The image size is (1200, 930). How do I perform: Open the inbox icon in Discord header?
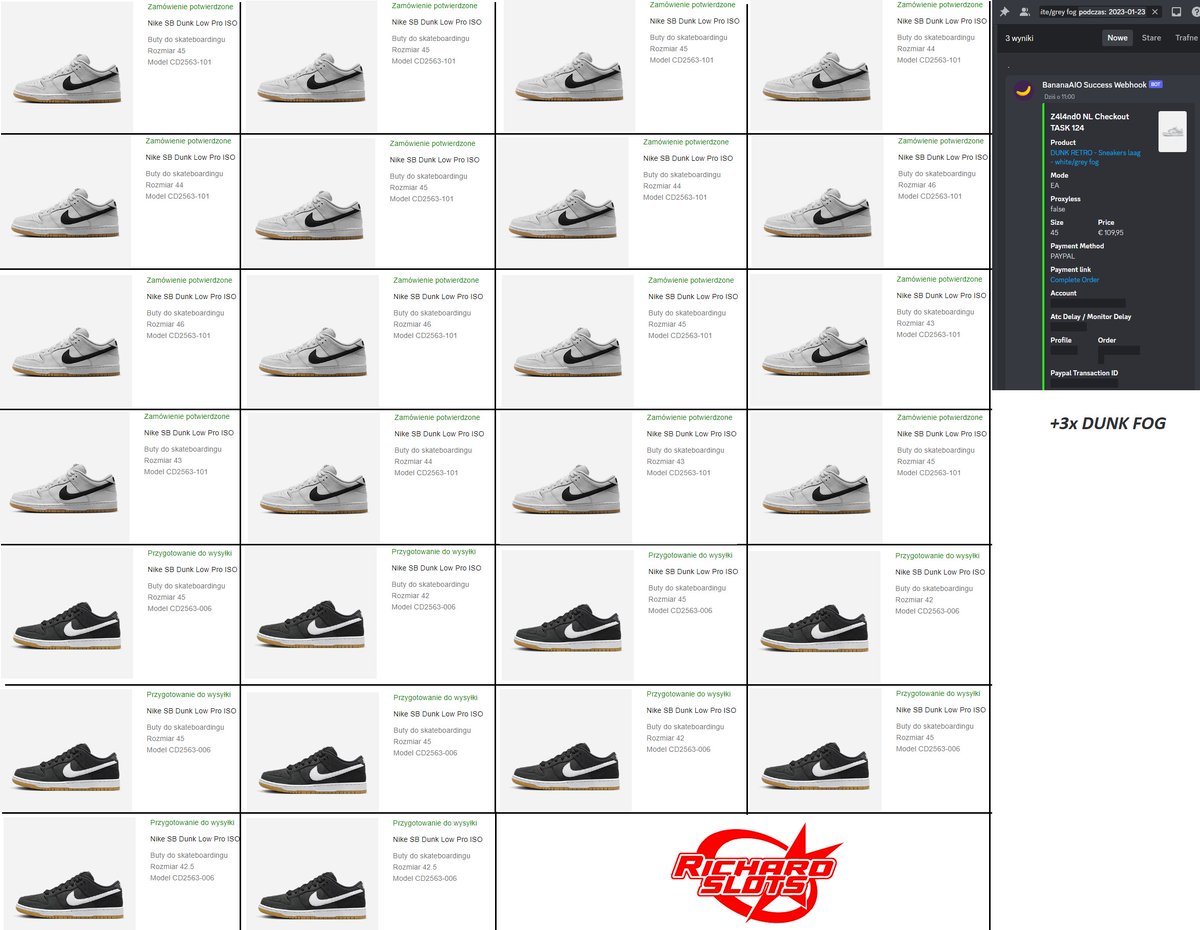click(x=1177, y=12)
